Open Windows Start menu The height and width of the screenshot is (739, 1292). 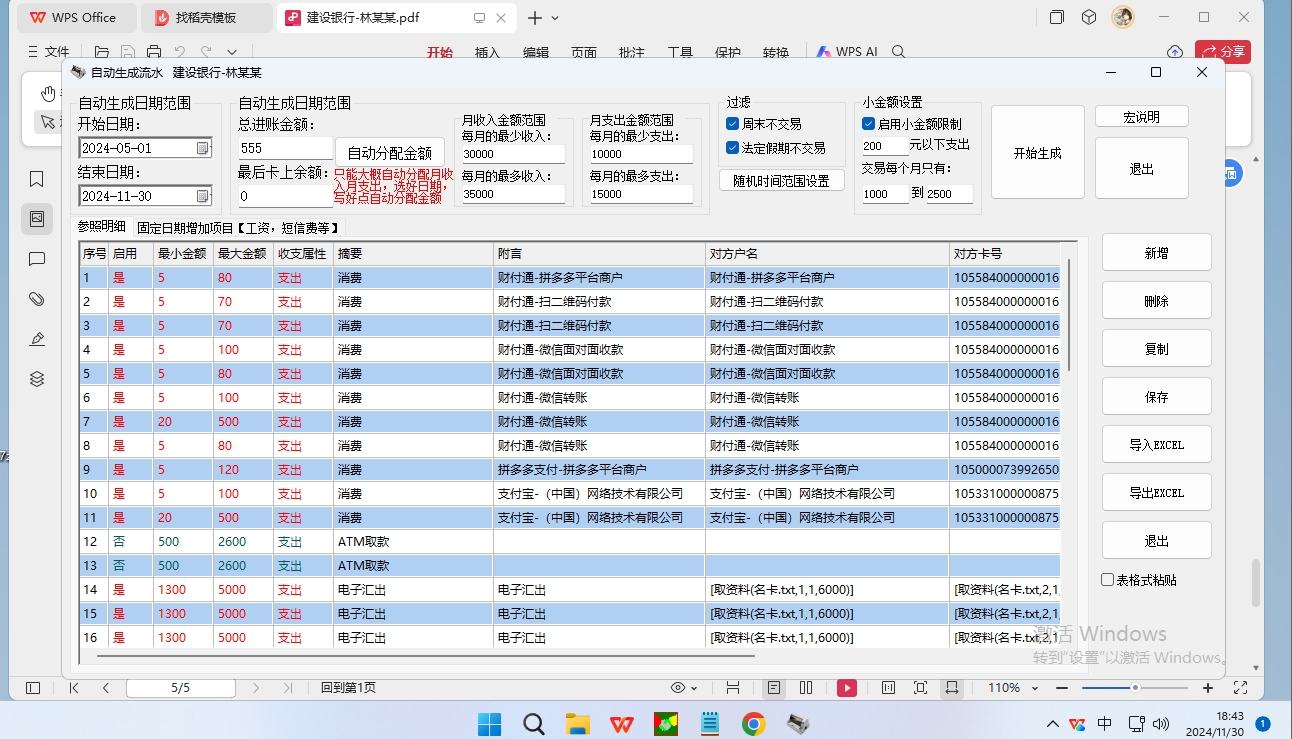[489, 723]
